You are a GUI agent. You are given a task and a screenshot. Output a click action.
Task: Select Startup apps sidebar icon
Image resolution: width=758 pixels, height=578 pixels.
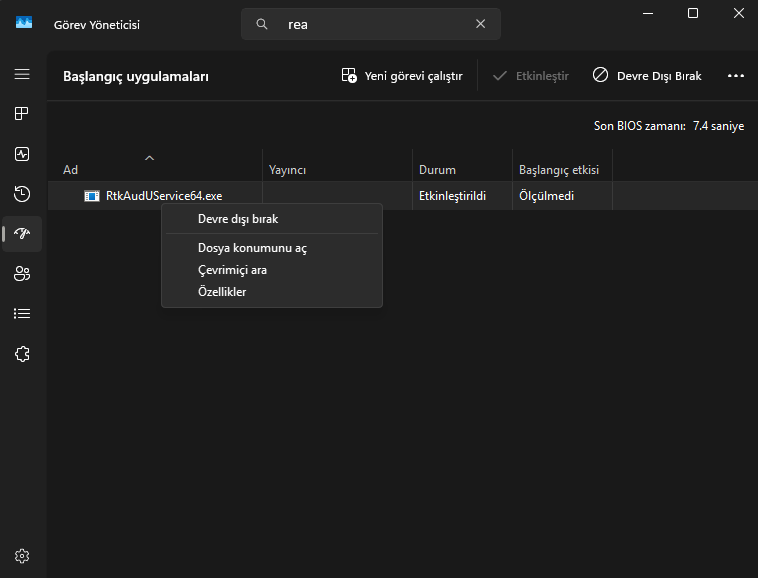[22, 234]
